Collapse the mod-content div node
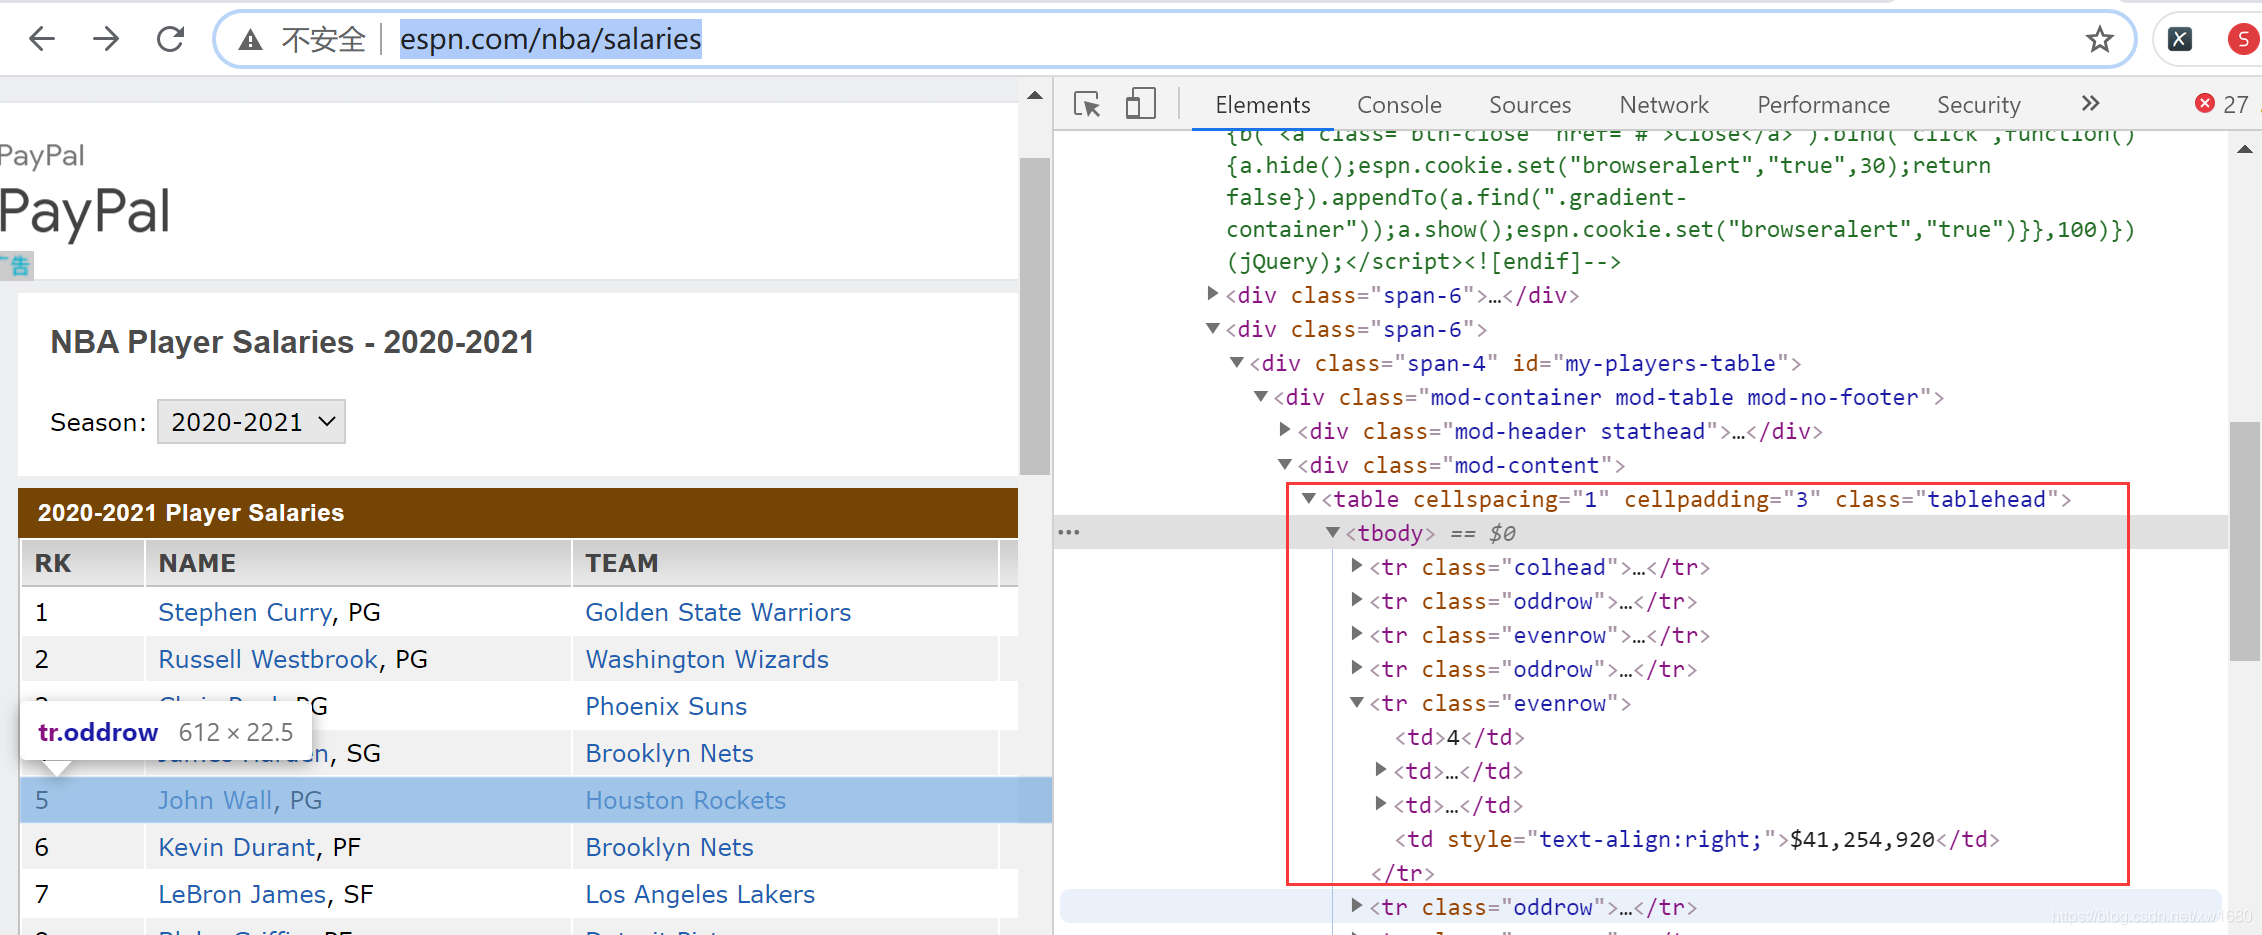This screenshot has height=935, width=2262. click(1285, 464)
